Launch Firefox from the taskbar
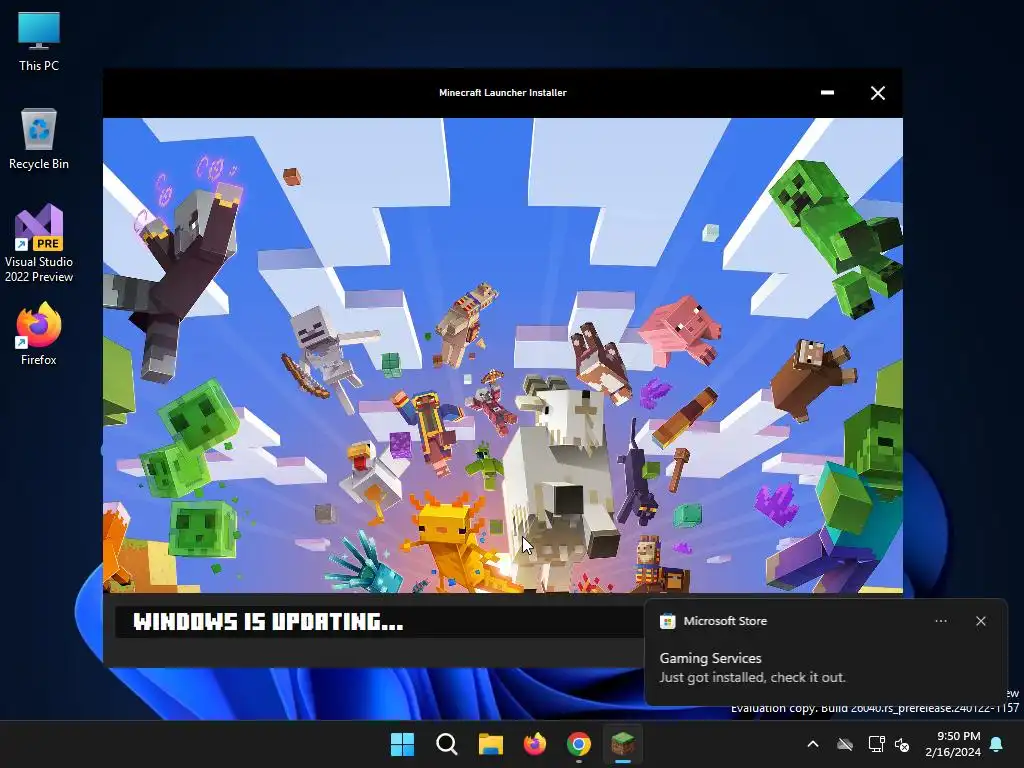This screenshot has width=1024, height=768. tap(535, 744)
